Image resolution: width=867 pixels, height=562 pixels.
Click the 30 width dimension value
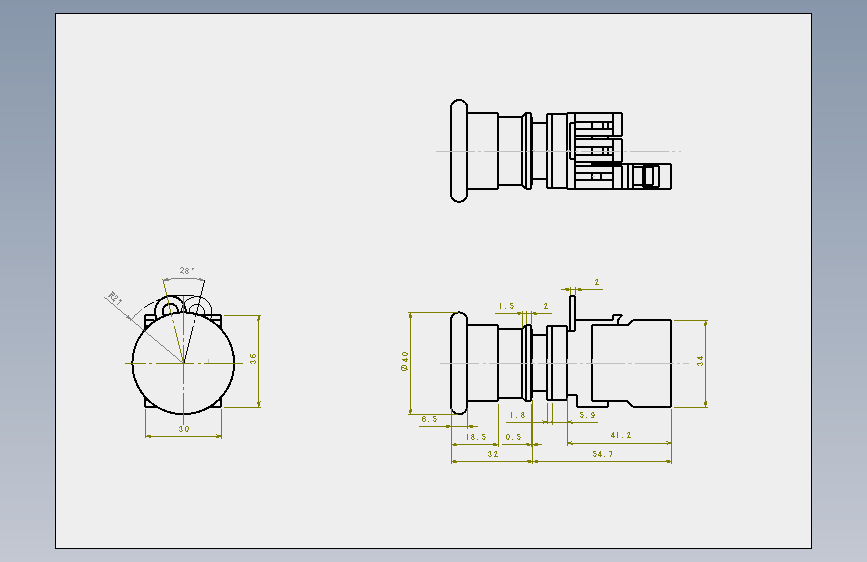point(184,429)
